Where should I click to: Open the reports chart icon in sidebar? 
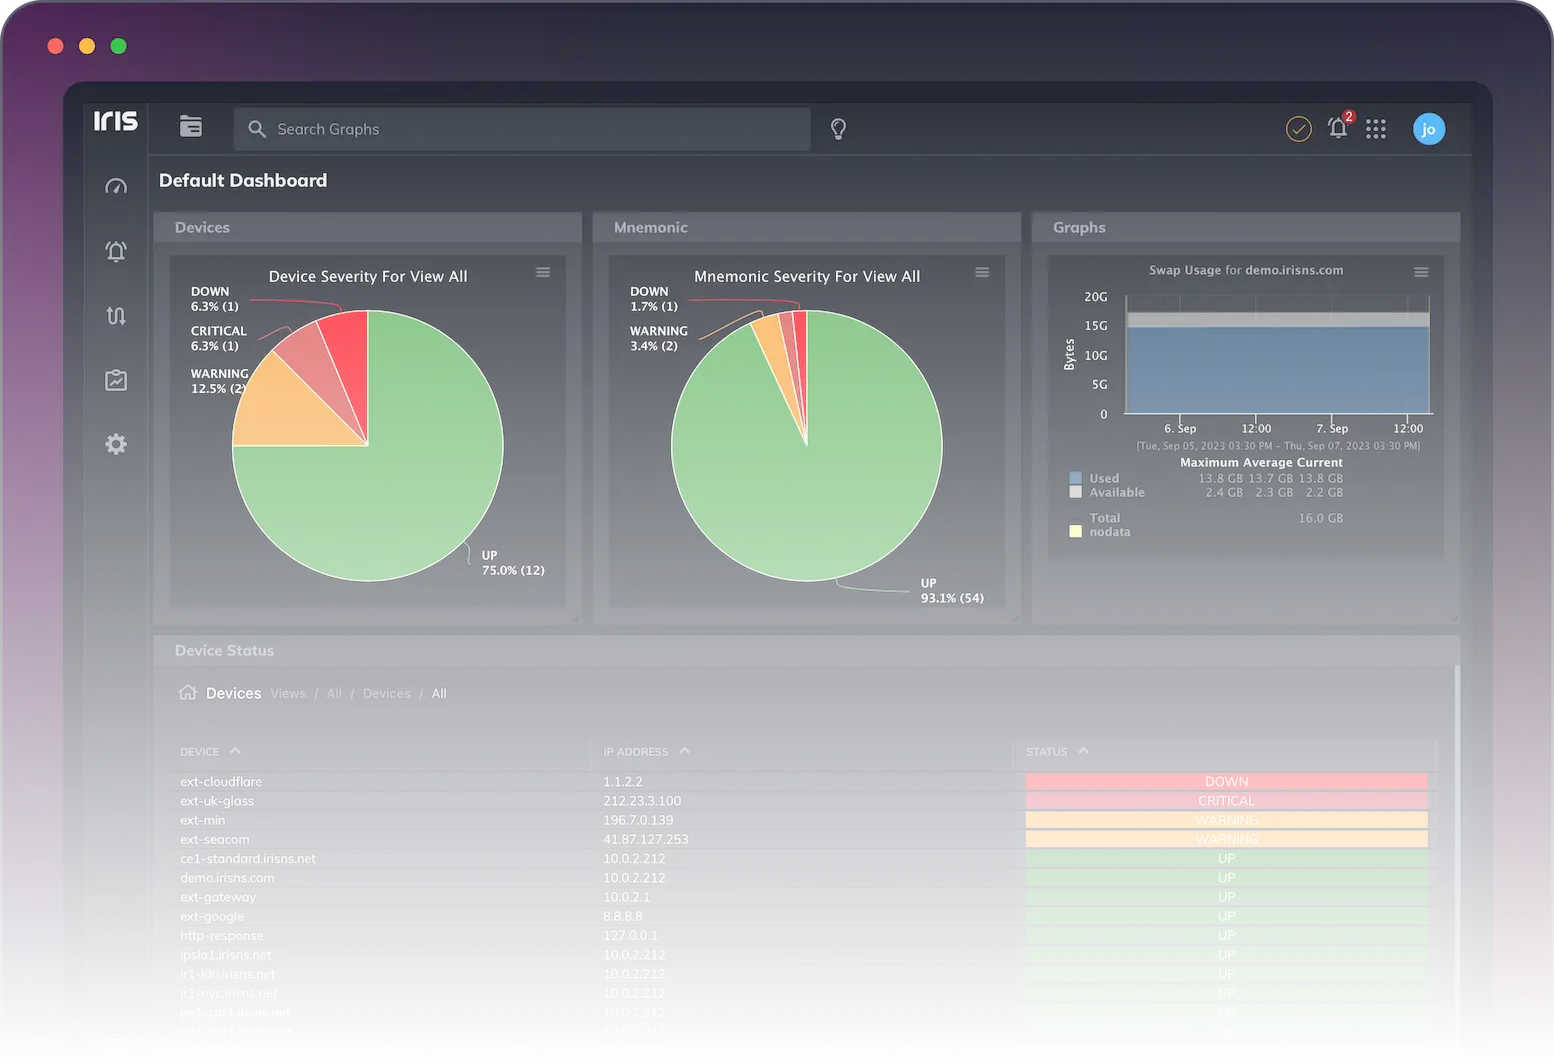[116, 380]
